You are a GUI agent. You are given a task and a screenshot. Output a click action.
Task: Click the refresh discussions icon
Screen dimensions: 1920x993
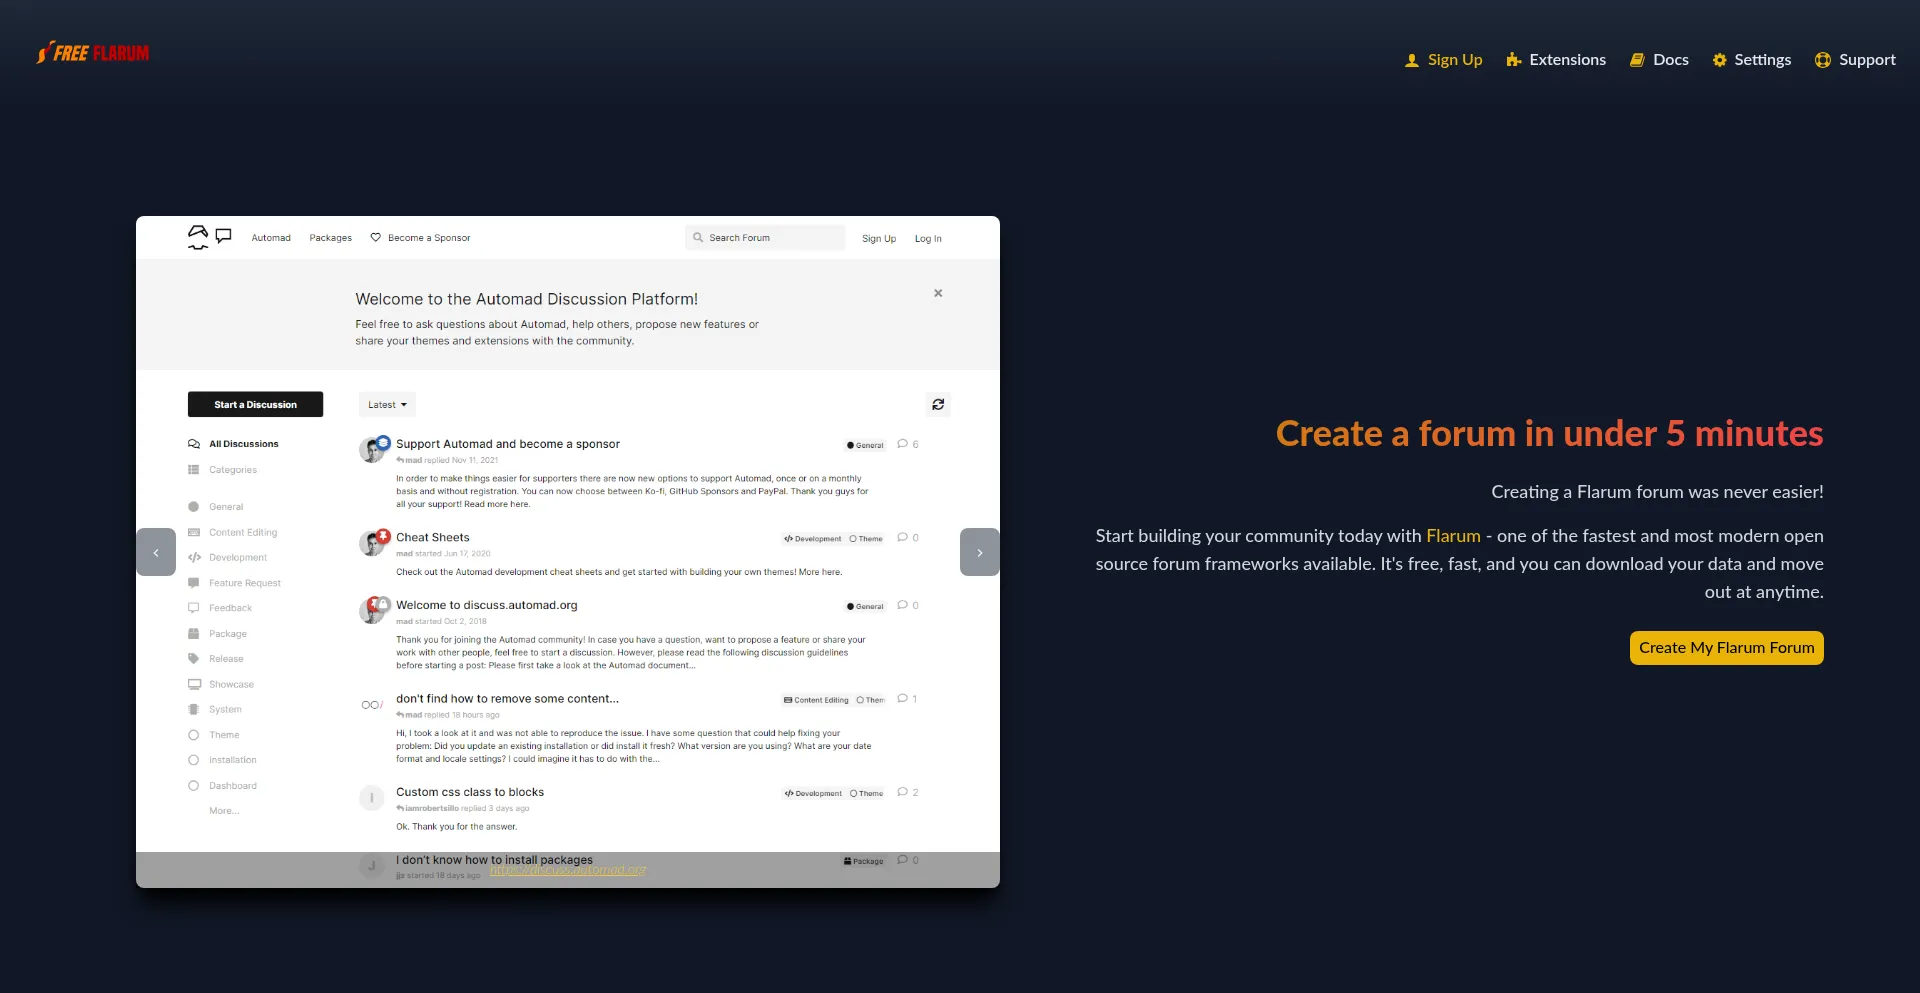pos(938,405)
